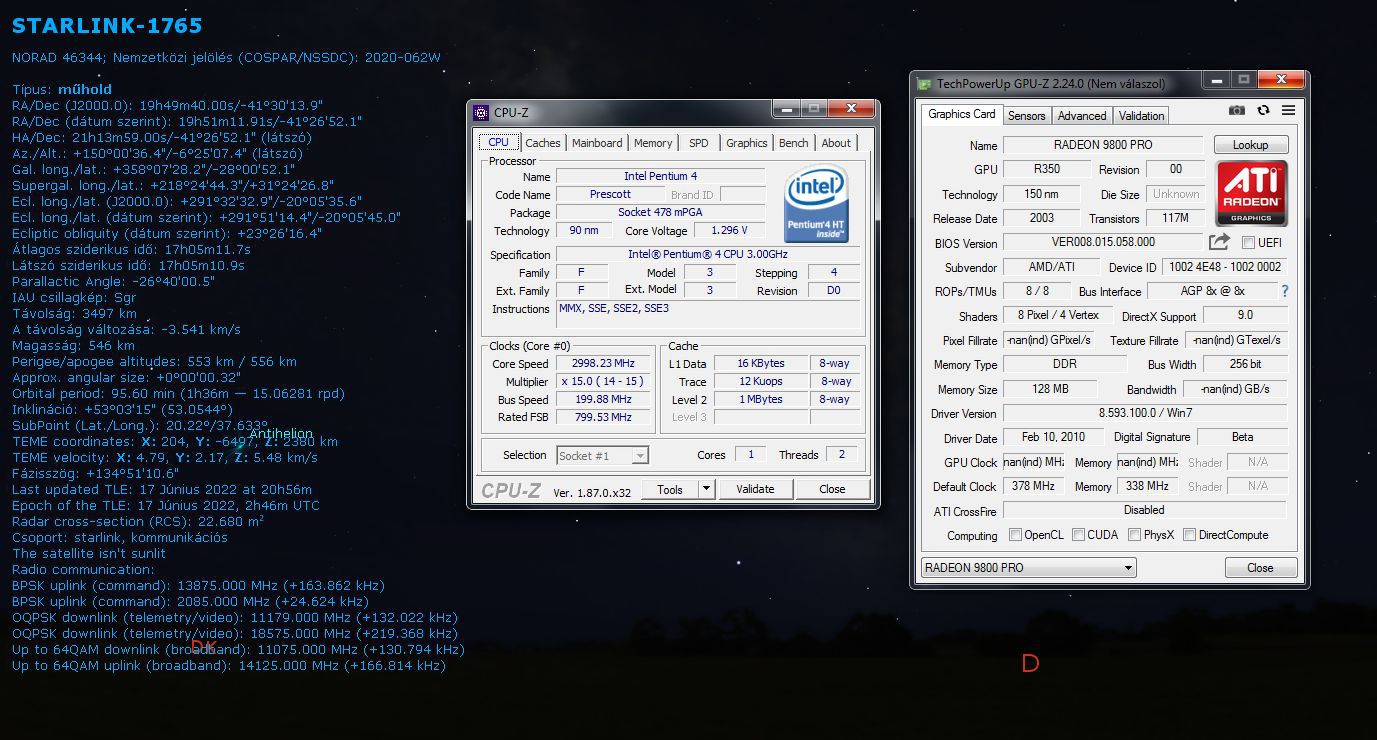This screenshot has height=740, width=1377.
Task: Click the Bus Interface question mark icon
Action: pos(1285,291)
